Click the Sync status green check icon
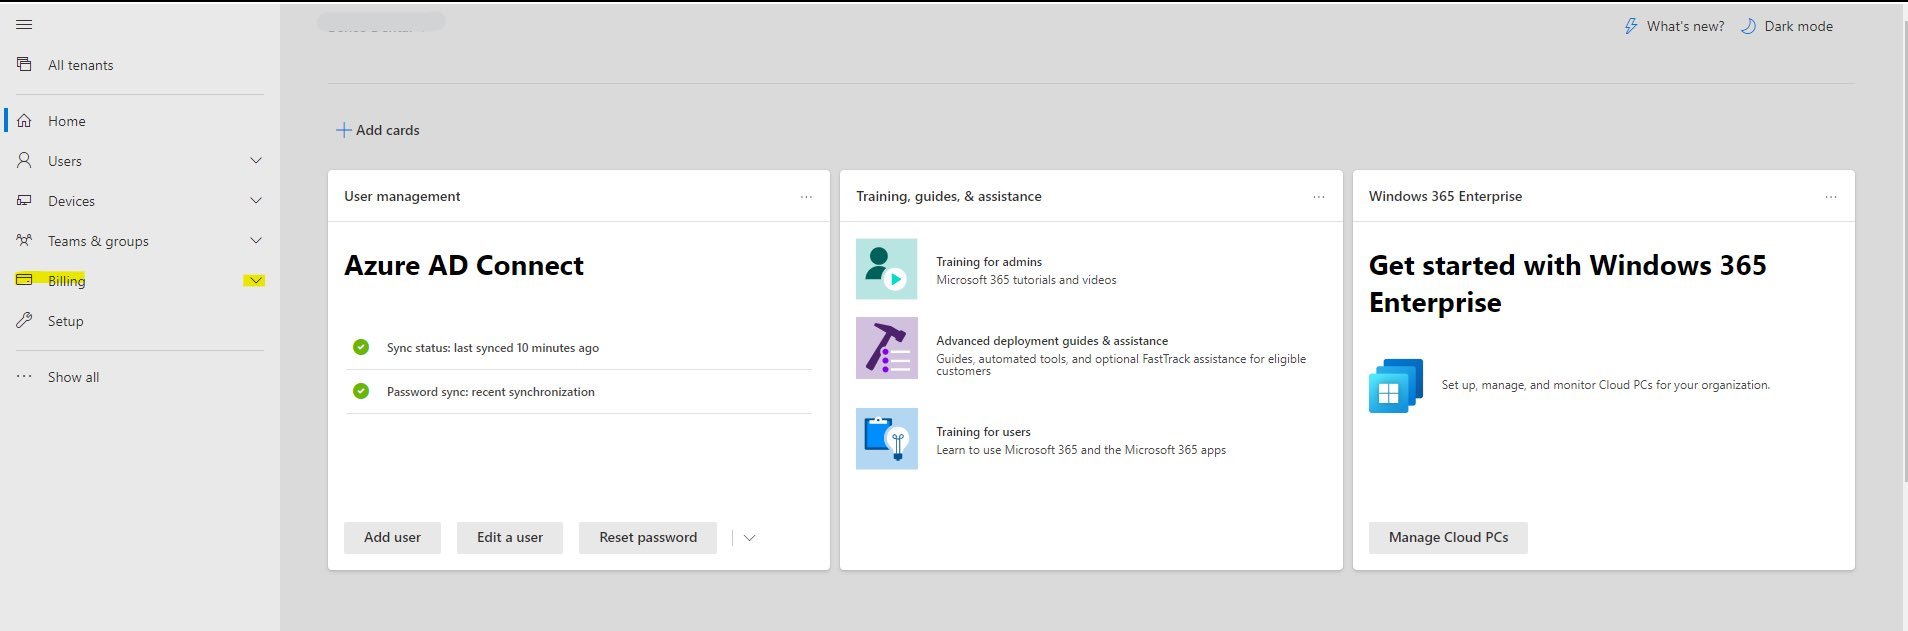Viewport: 1908px width, 631px height. (x=361, y=347)
